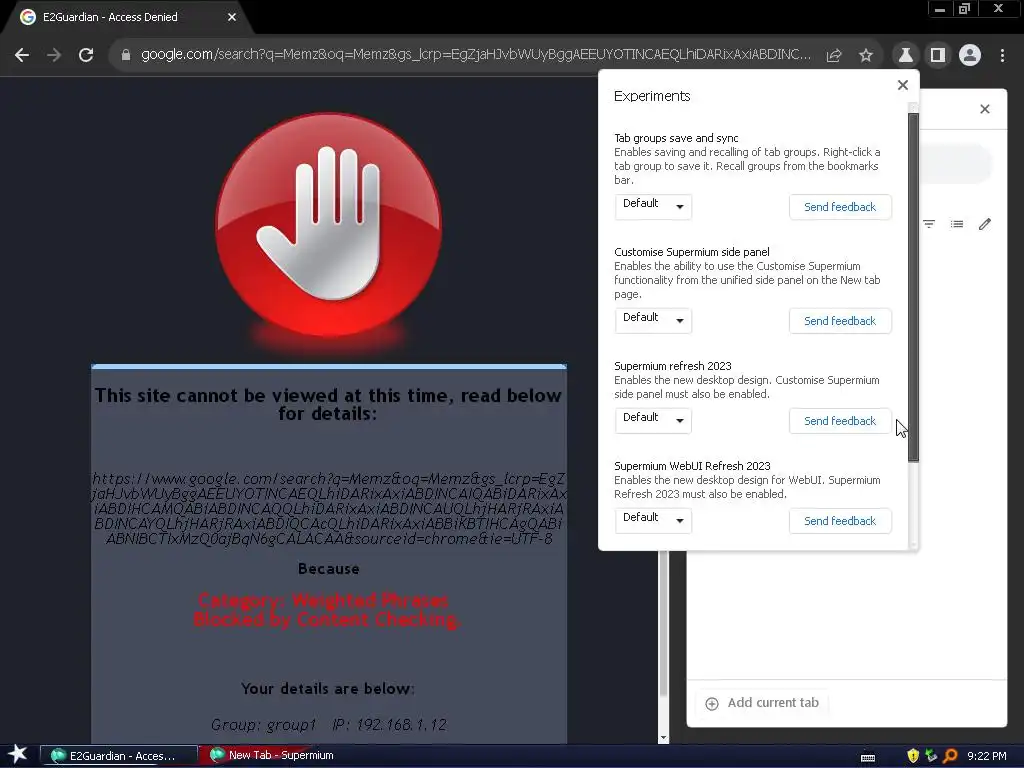Click the edit pencil icon in side panel
This screenshot has width=1024, height=768.
click(x=985, y=224)
